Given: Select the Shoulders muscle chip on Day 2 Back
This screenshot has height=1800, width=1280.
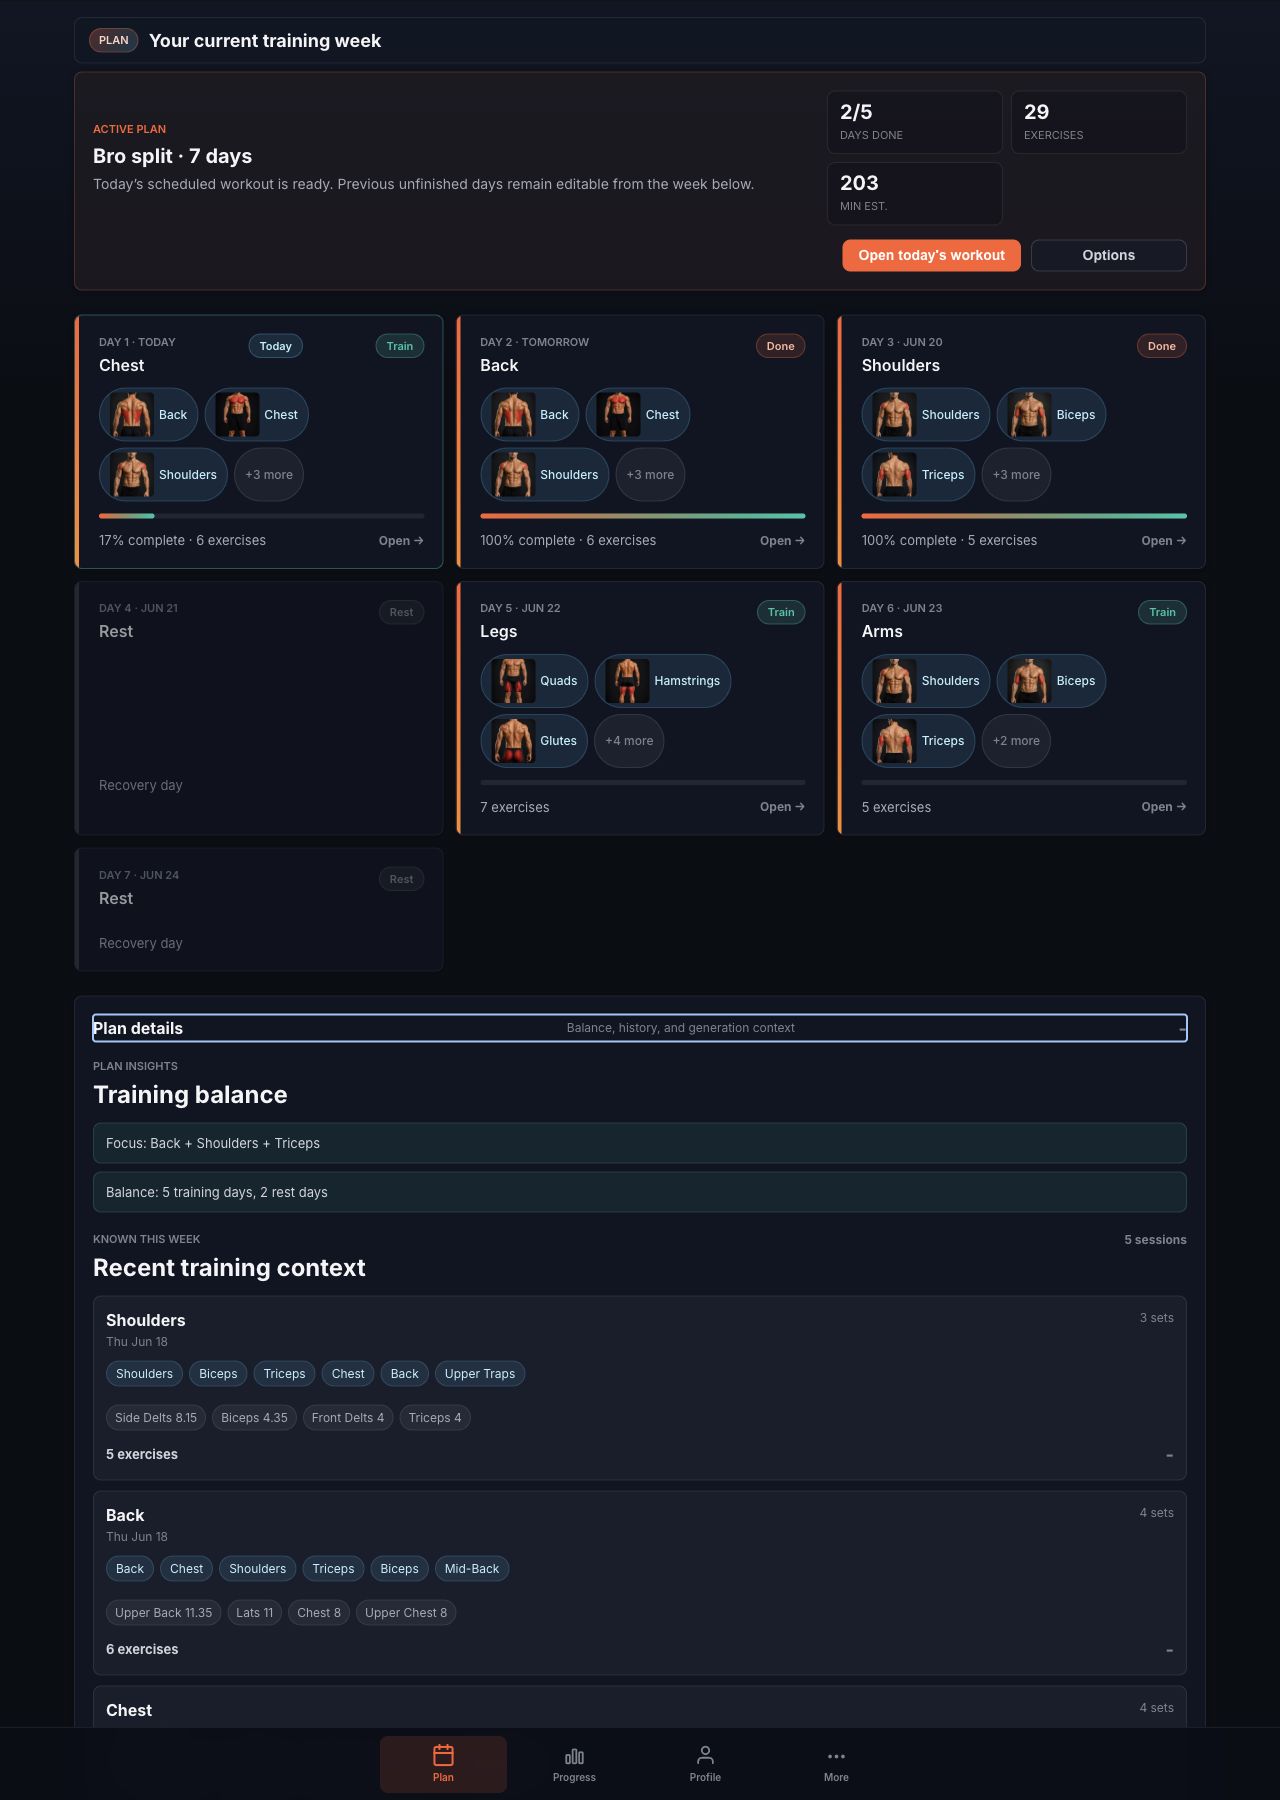Looking at the screenshot, I should tap(544, 474).
